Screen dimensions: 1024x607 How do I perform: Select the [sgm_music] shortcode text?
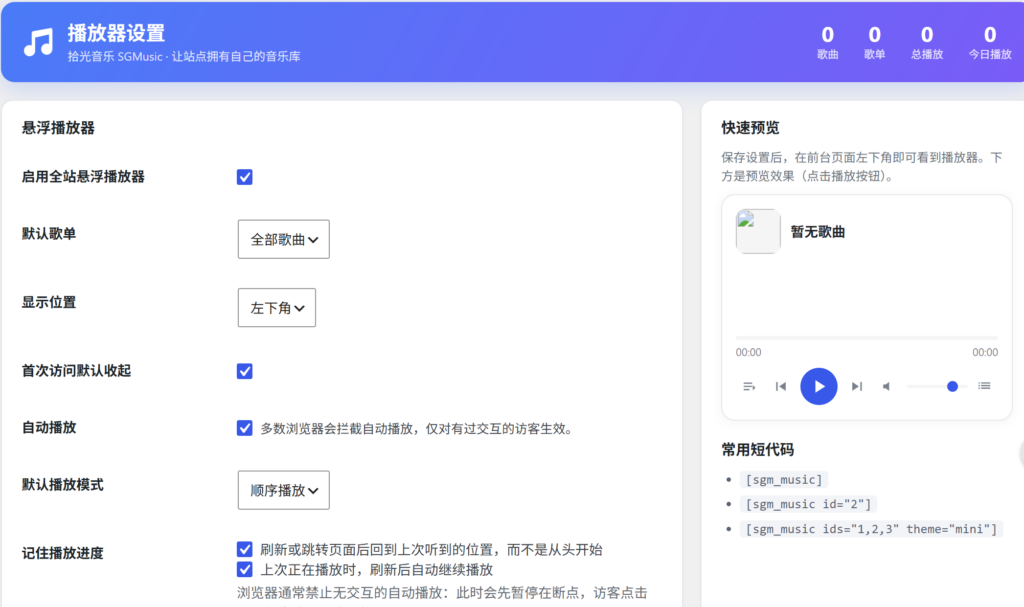click(784, 480)
